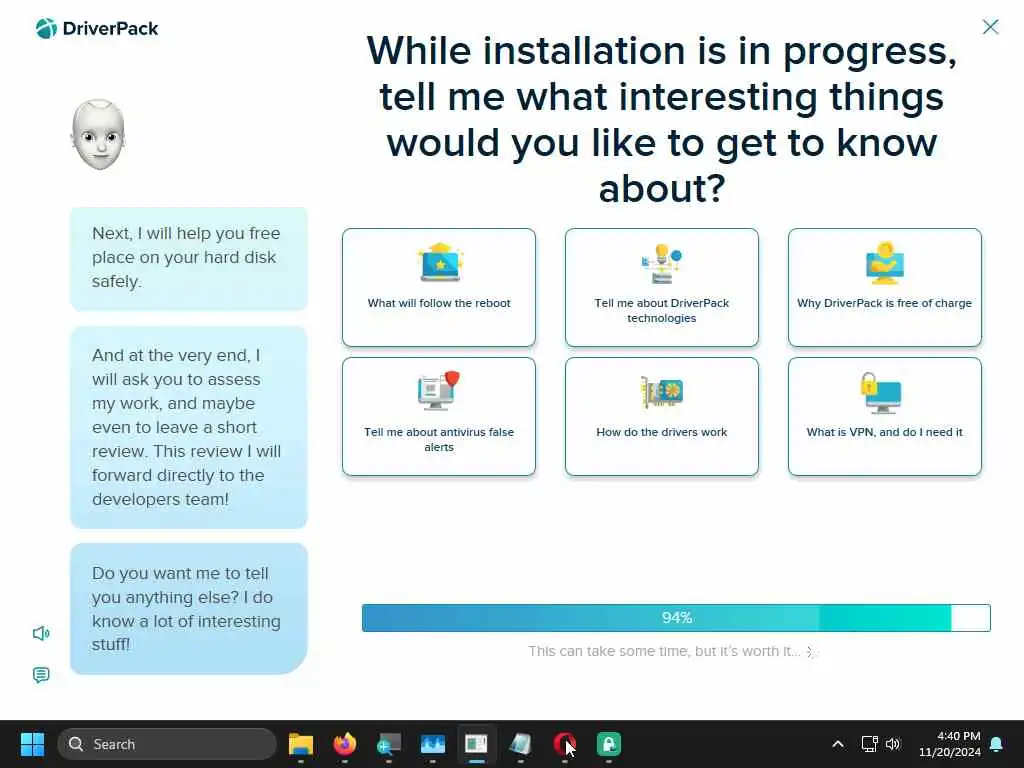
Task: Open the tilted blue-gray sheet taskbar app
Action: [x=520, y=744]
